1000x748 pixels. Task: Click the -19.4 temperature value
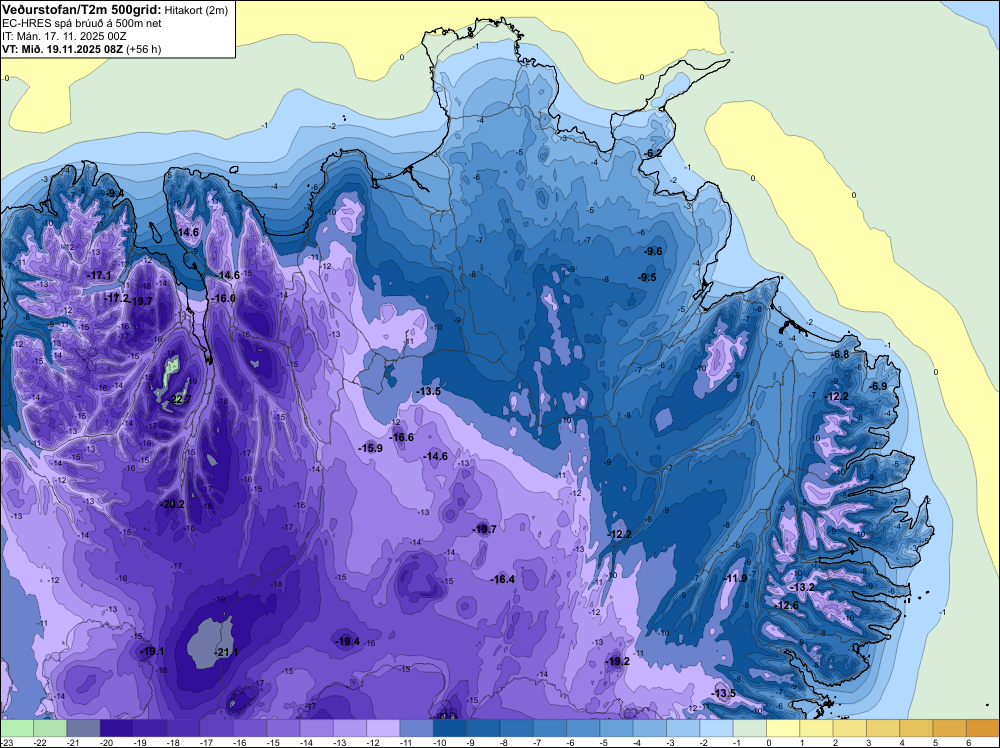point(348,641)
